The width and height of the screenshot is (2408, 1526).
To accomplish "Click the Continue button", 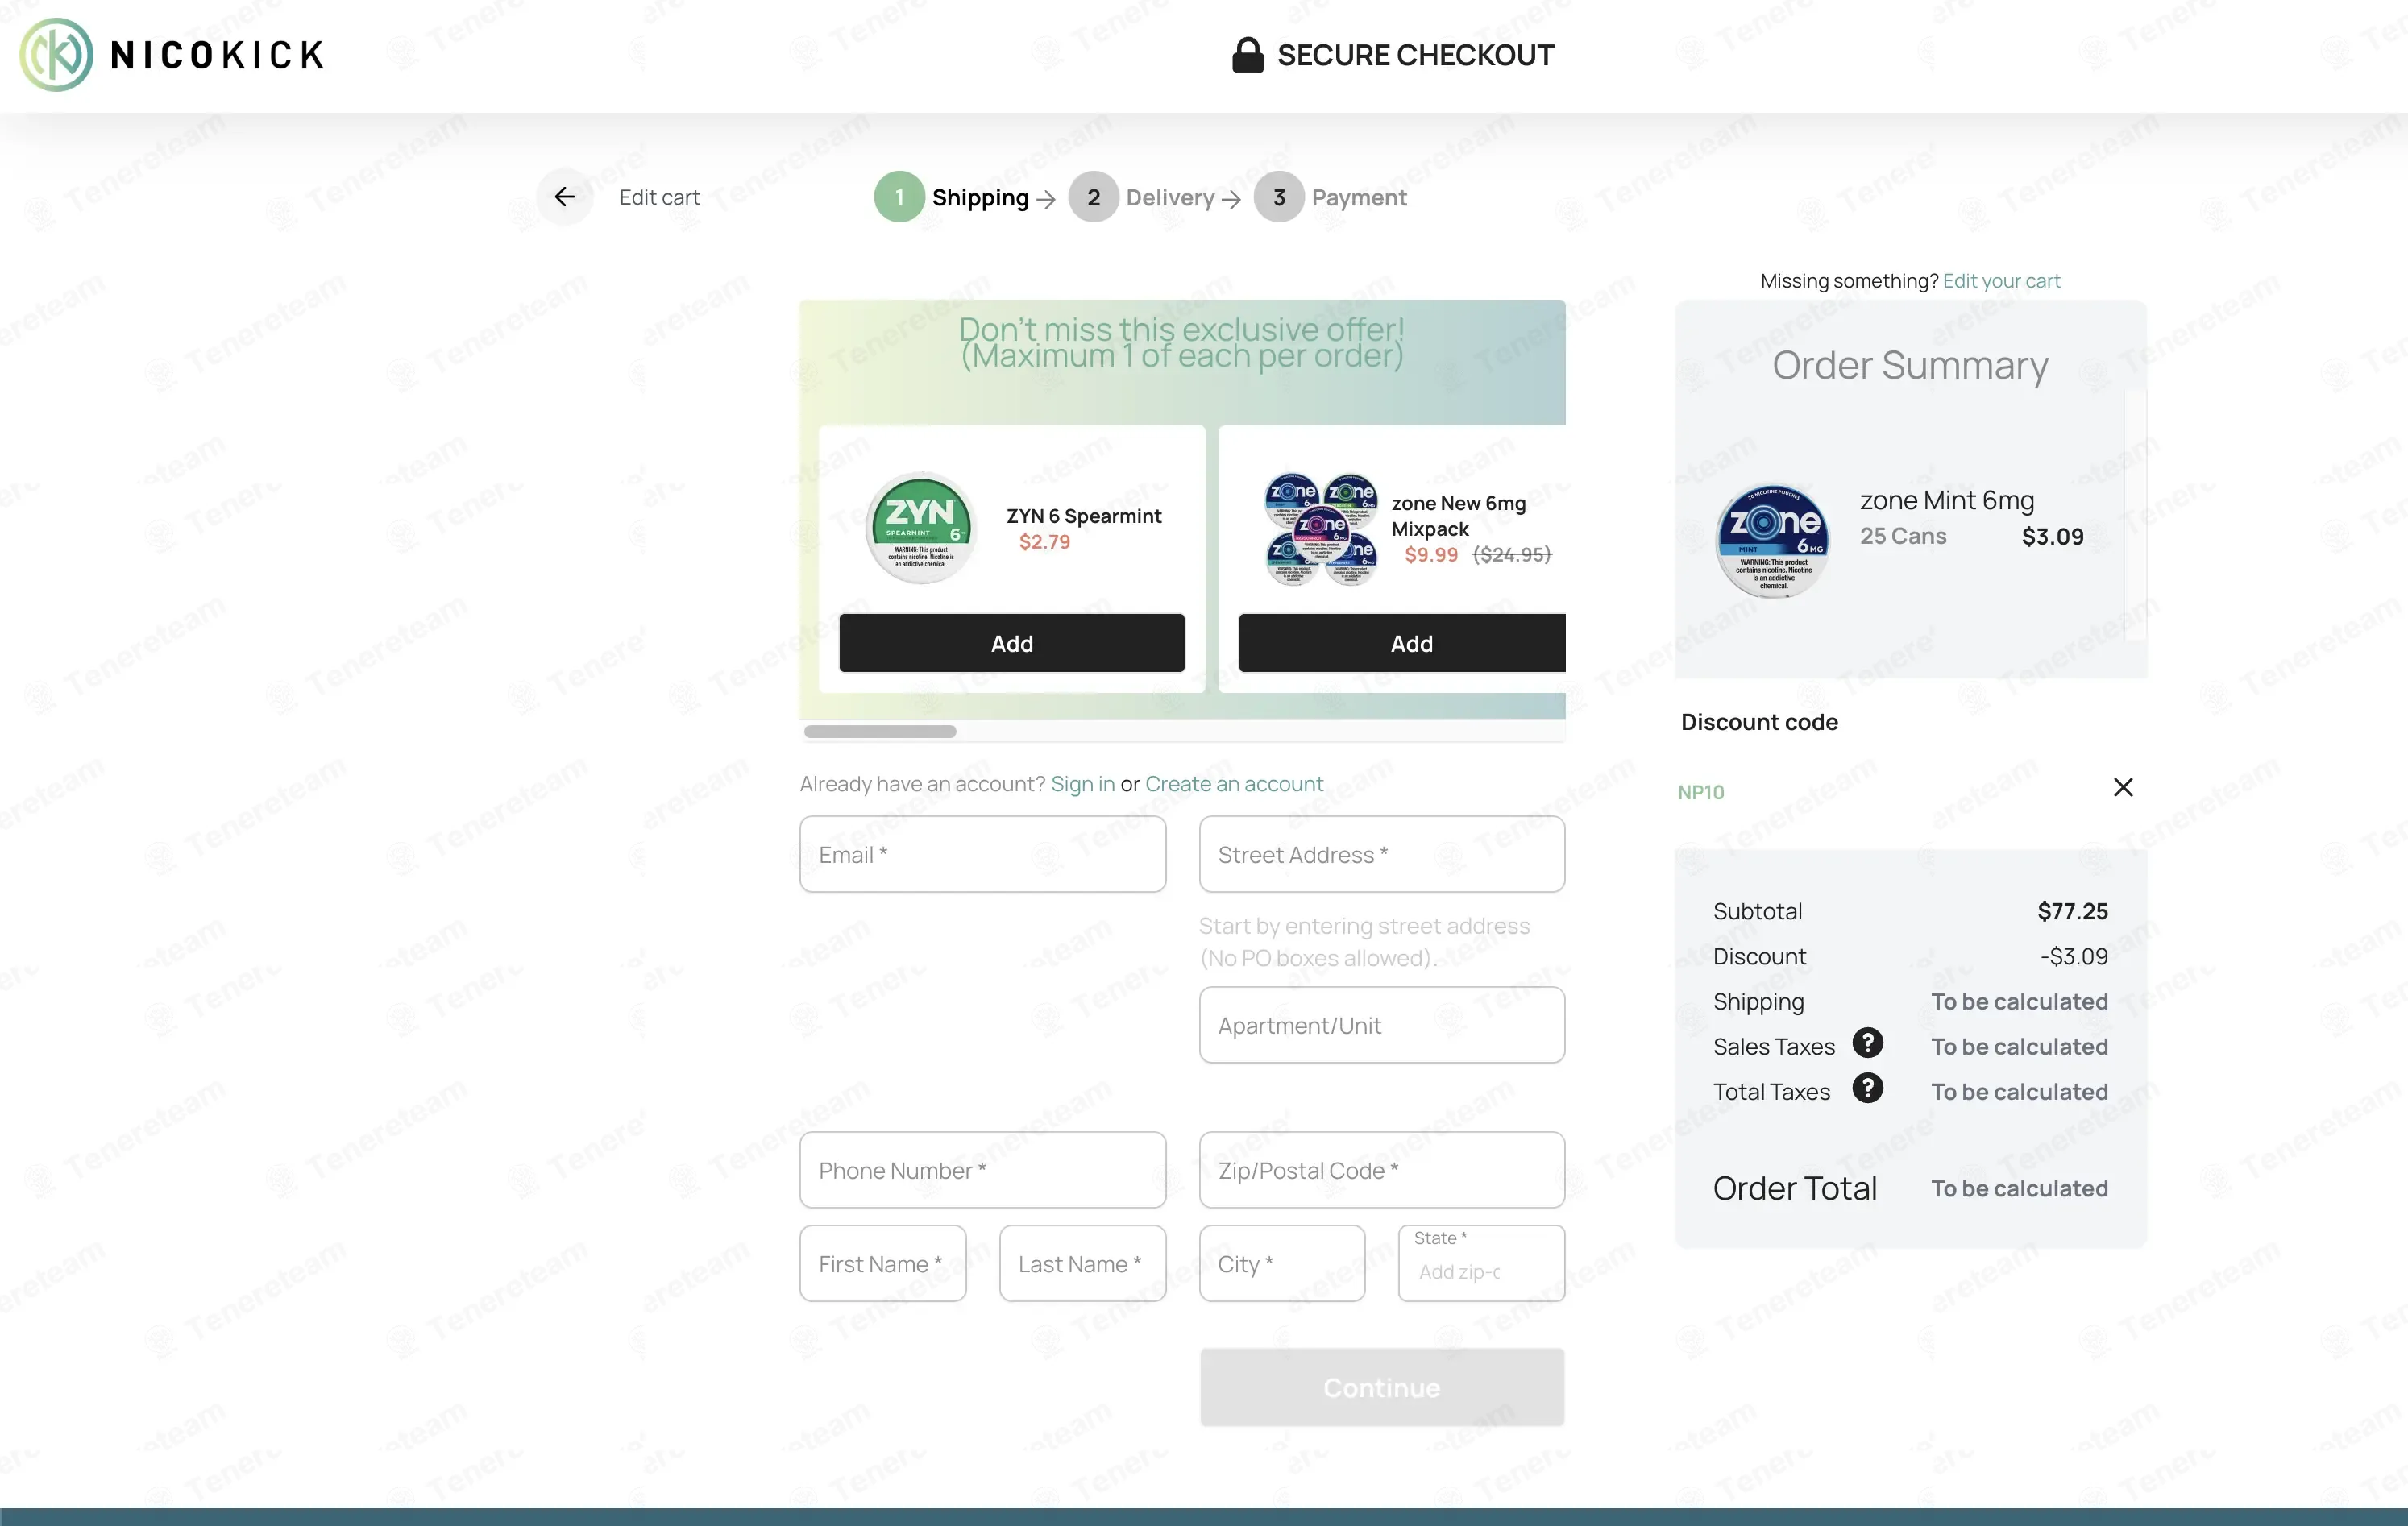I will pos(1381,1387).
